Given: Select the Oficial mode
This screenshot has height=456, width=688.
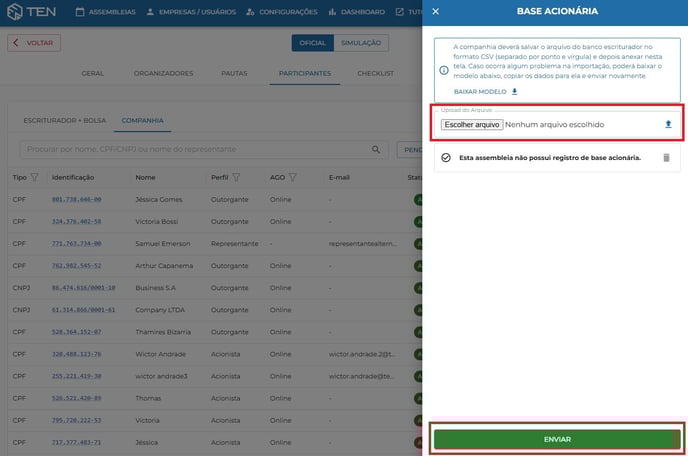Looking at the screenshot, I should pyautogui.click(x=312, y=43).
